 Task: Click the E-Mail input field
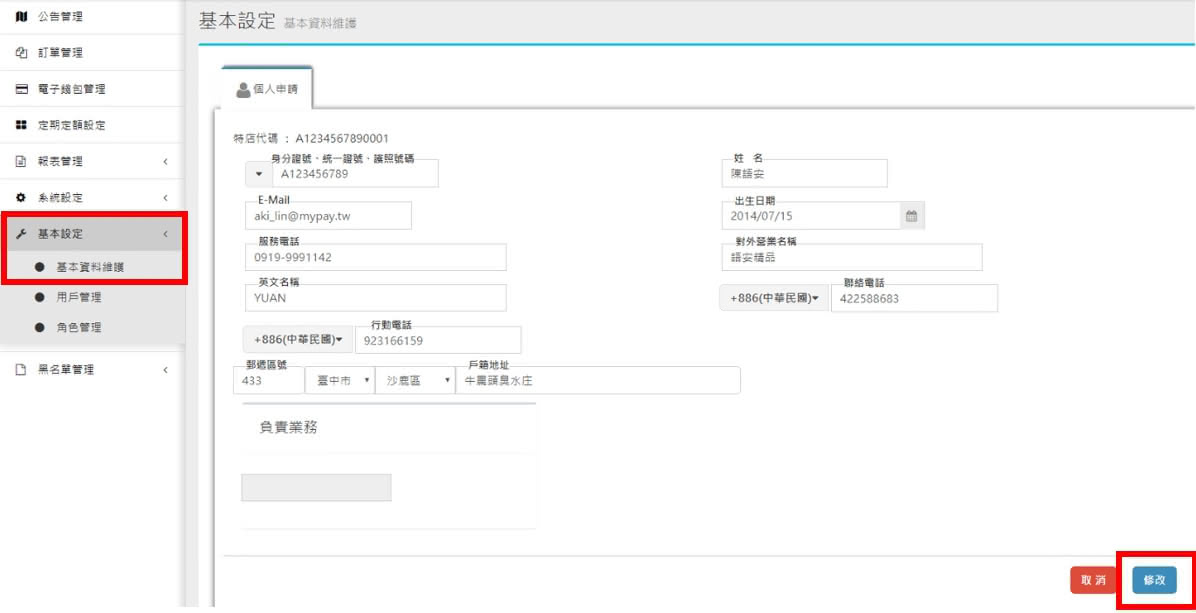pos(328,216)
